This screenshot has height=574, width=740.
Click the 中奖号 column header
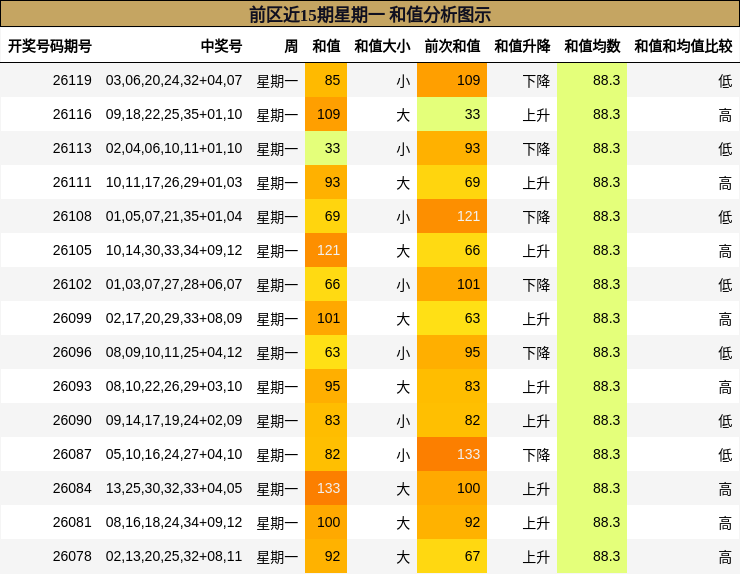tap(221, 46)
